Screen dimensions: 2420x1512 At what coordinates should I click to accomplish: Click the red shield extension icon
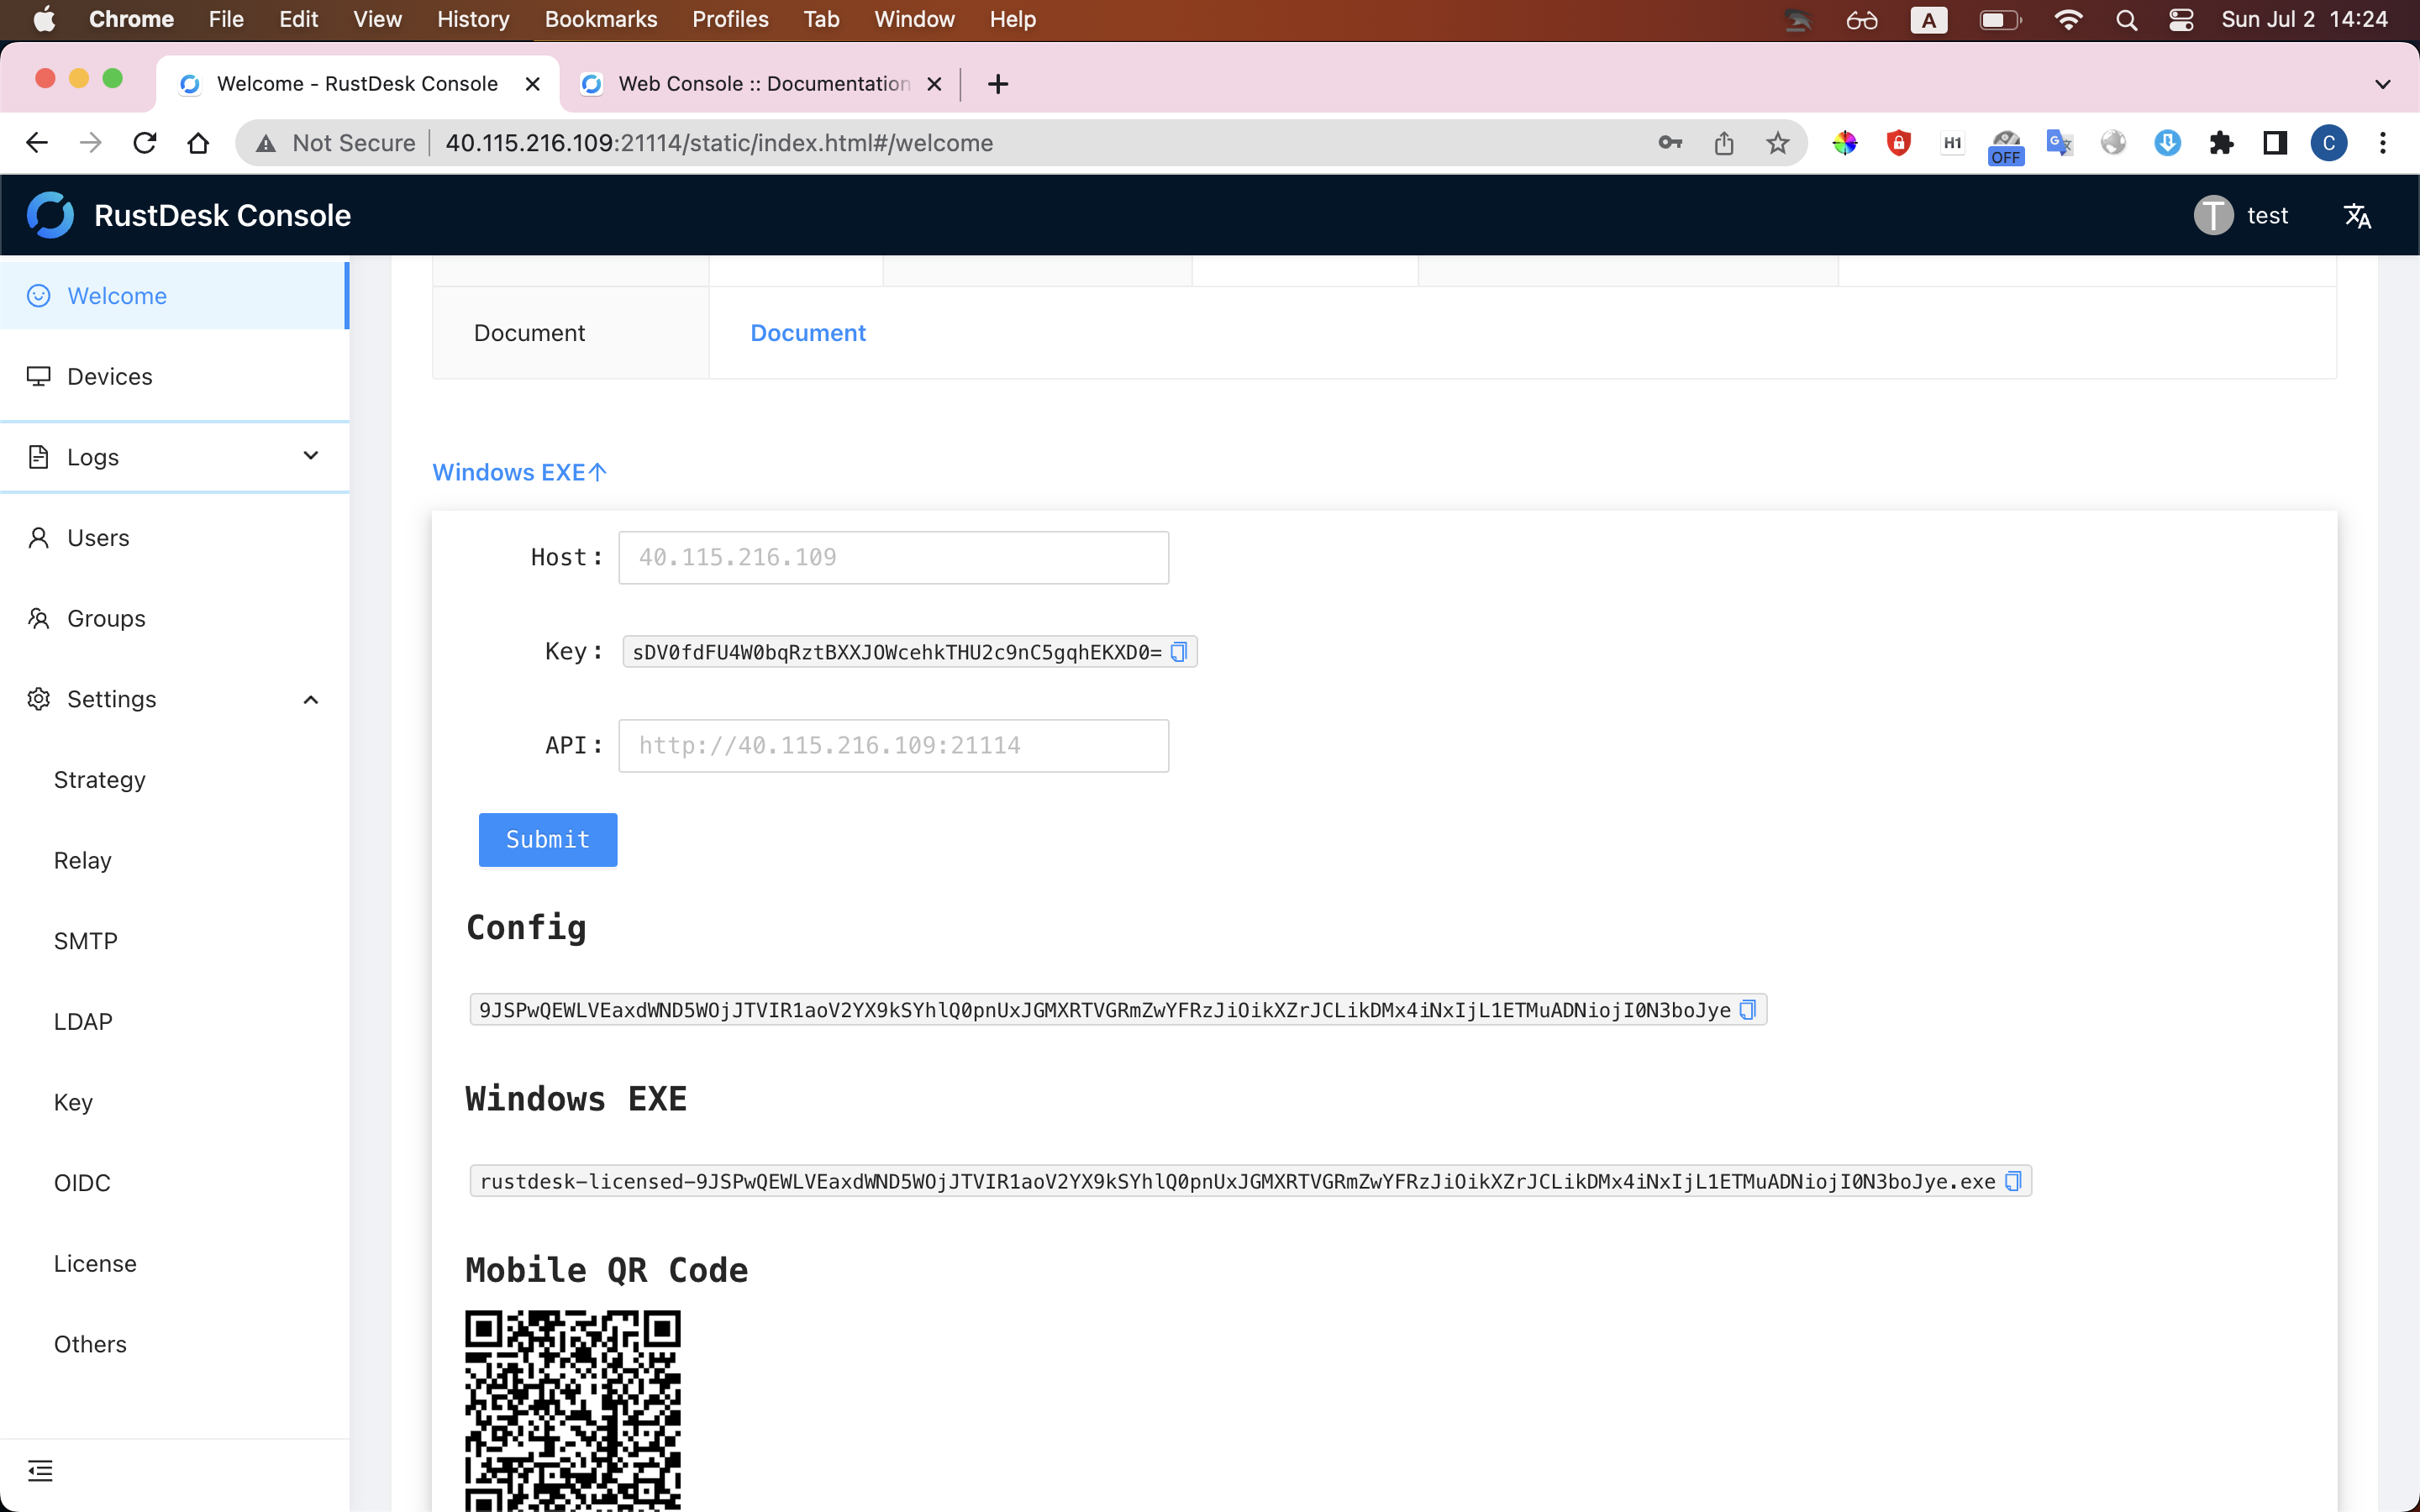coord(1898,143)
